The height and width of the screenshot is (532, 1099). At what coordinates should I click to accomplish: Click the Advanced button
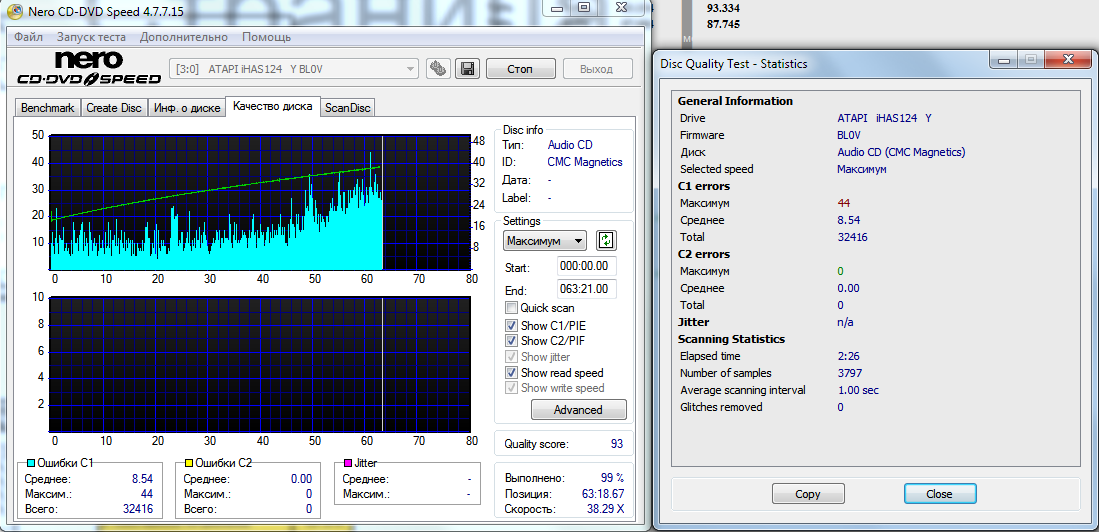[578, 410]
